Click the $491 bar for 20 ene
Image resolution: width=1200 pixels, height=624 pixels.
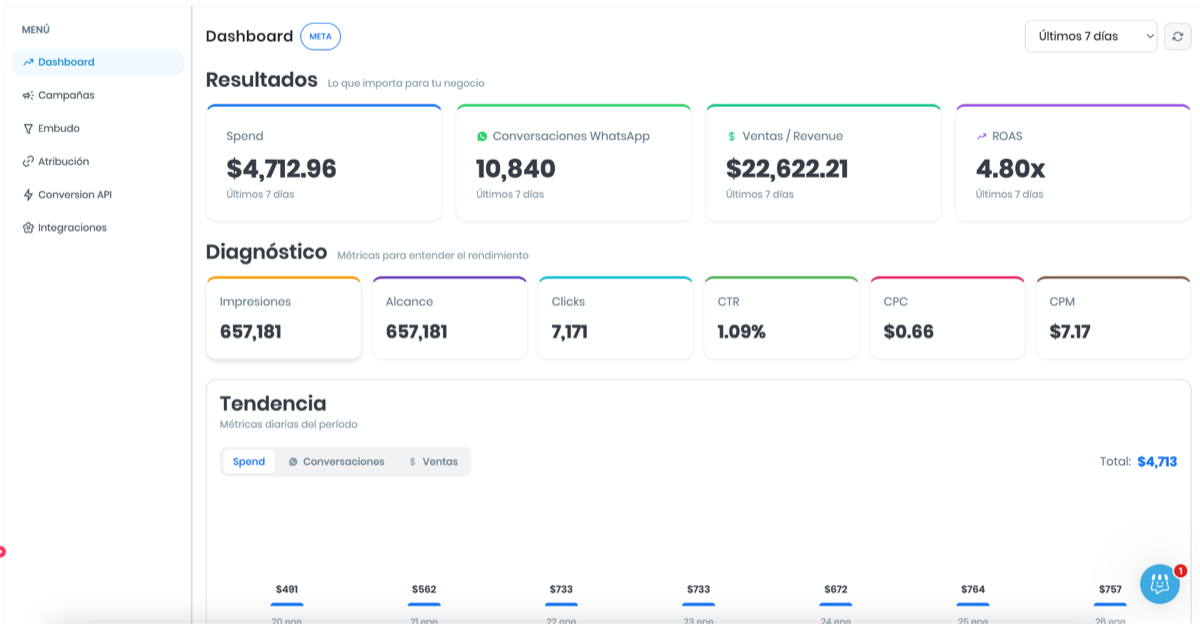point(287,604)
